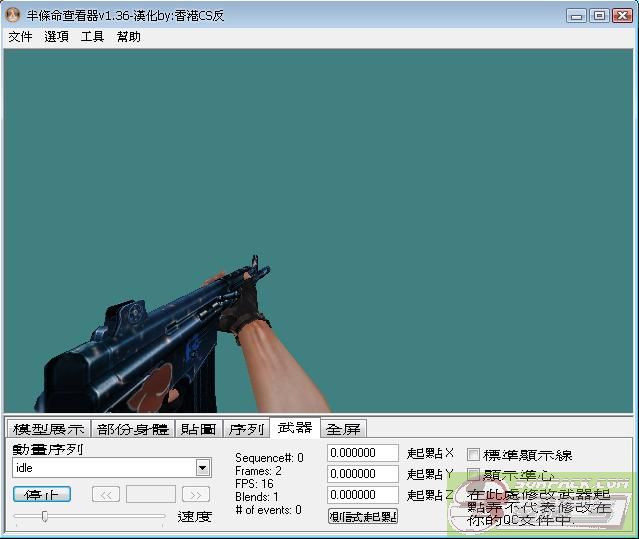The width and height of the screenshot is (639, 539).
Task: Switch to the 序列 tab
Action: (246, 429)
